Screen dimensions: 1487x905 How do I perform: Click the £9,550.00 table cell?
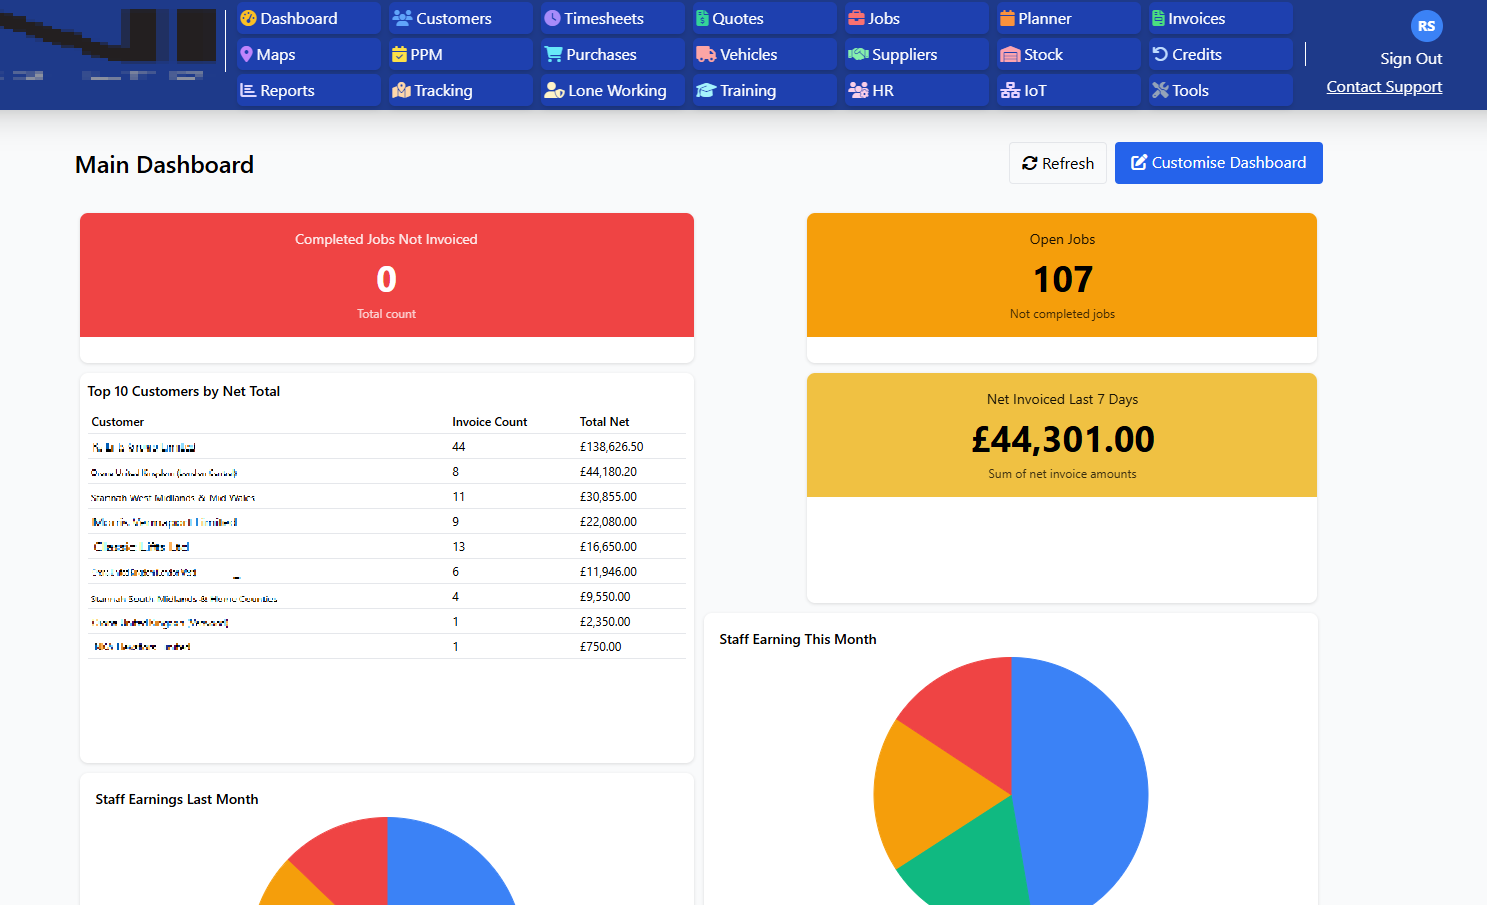(x=605, y=597)
